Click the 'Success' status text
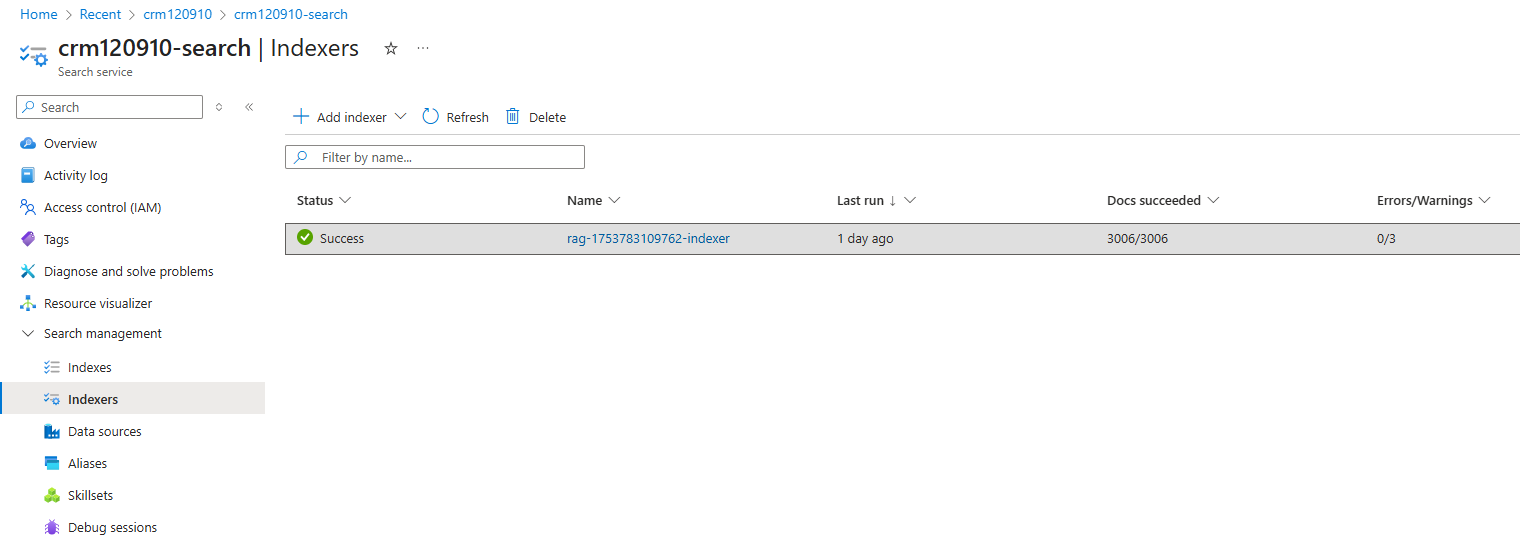The width and height of the screenshot is (1520, 543). 342,238
